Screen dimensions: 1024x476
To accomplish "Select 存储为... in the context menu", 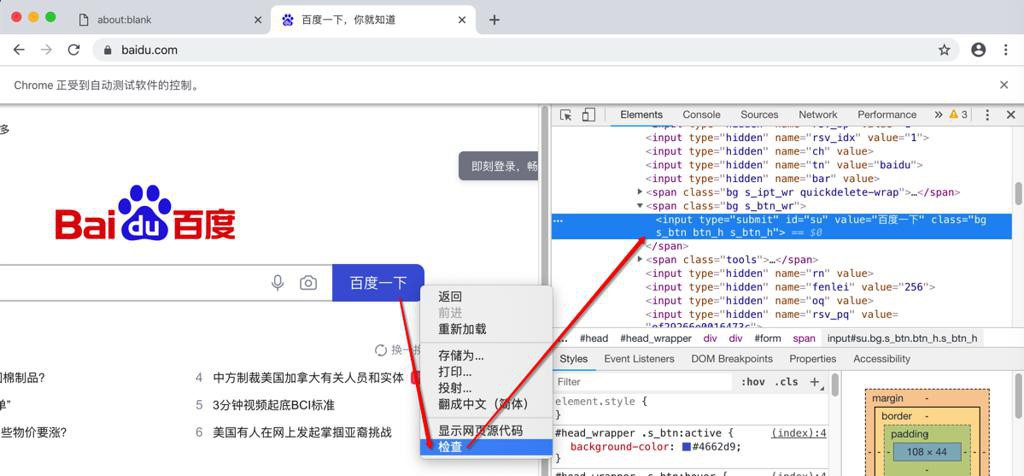I will pyautogui.click(x=486, y=356).
